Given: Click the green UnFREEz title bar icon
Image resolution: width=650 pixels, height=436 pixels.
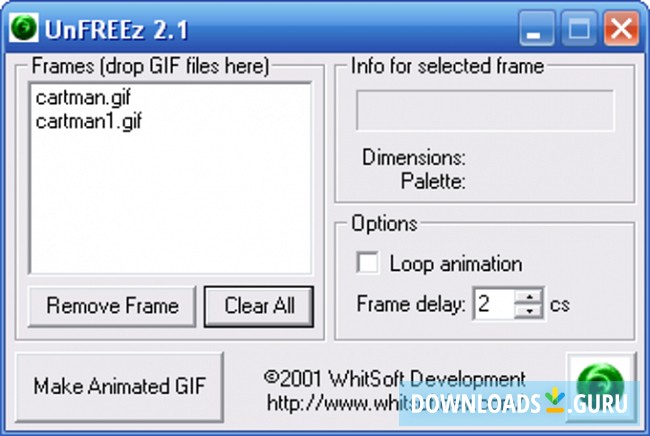Looking at the screenshot, I should click(x=24, y=28).
